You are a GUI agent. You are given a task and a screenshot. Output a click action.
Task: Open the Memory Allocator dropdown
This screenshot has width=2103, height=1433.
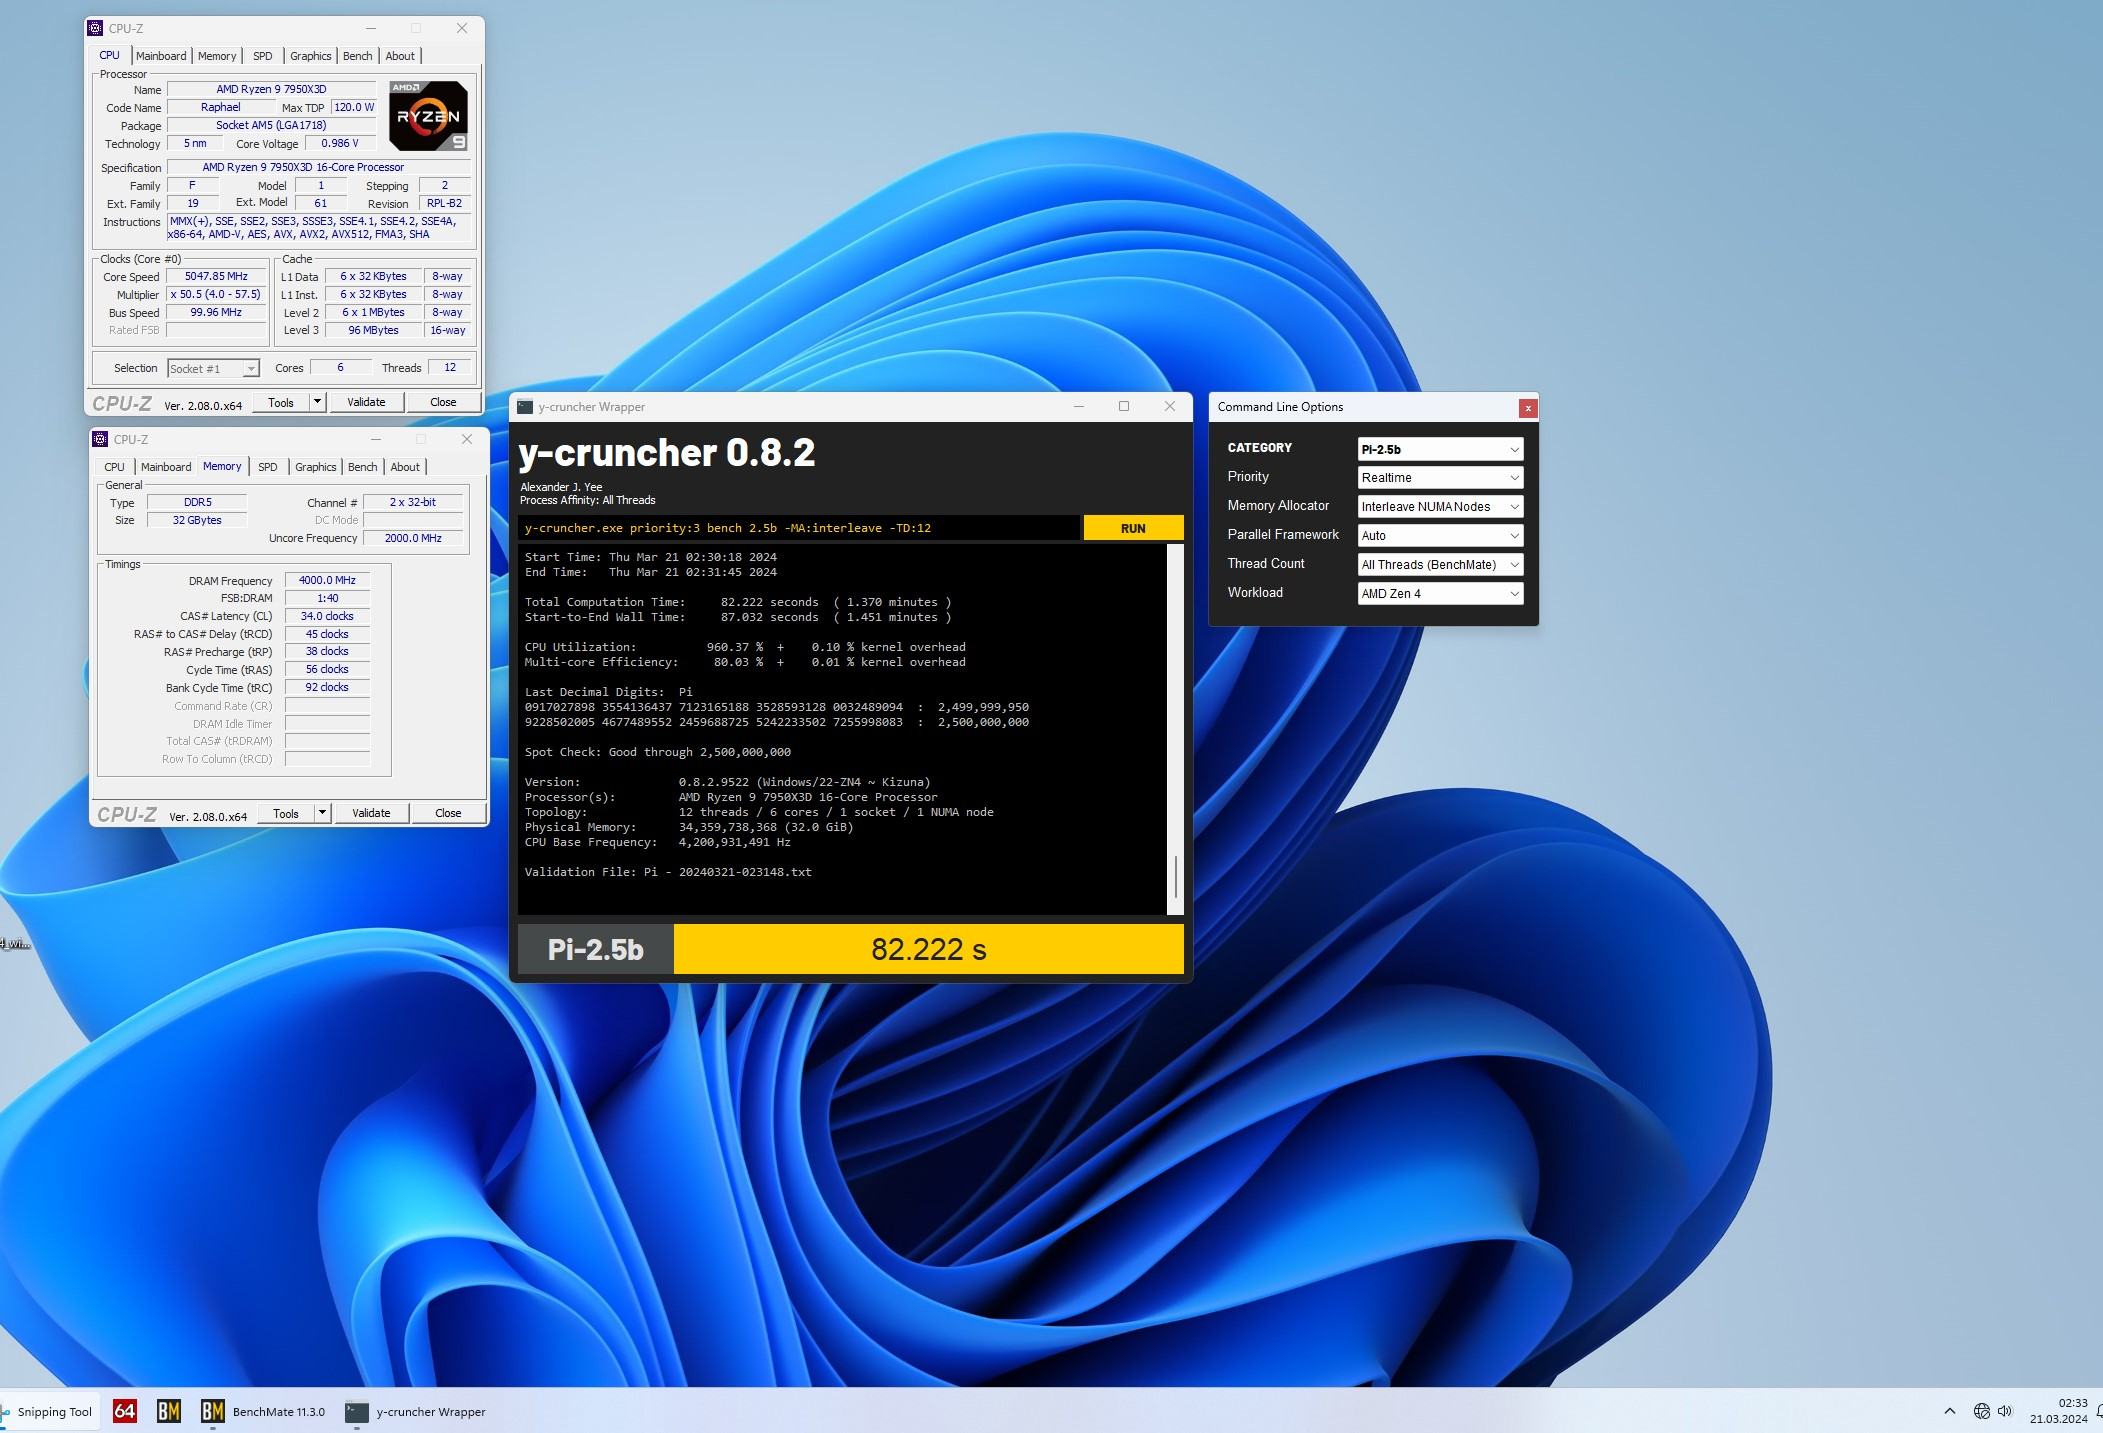tap(1440, 507)
